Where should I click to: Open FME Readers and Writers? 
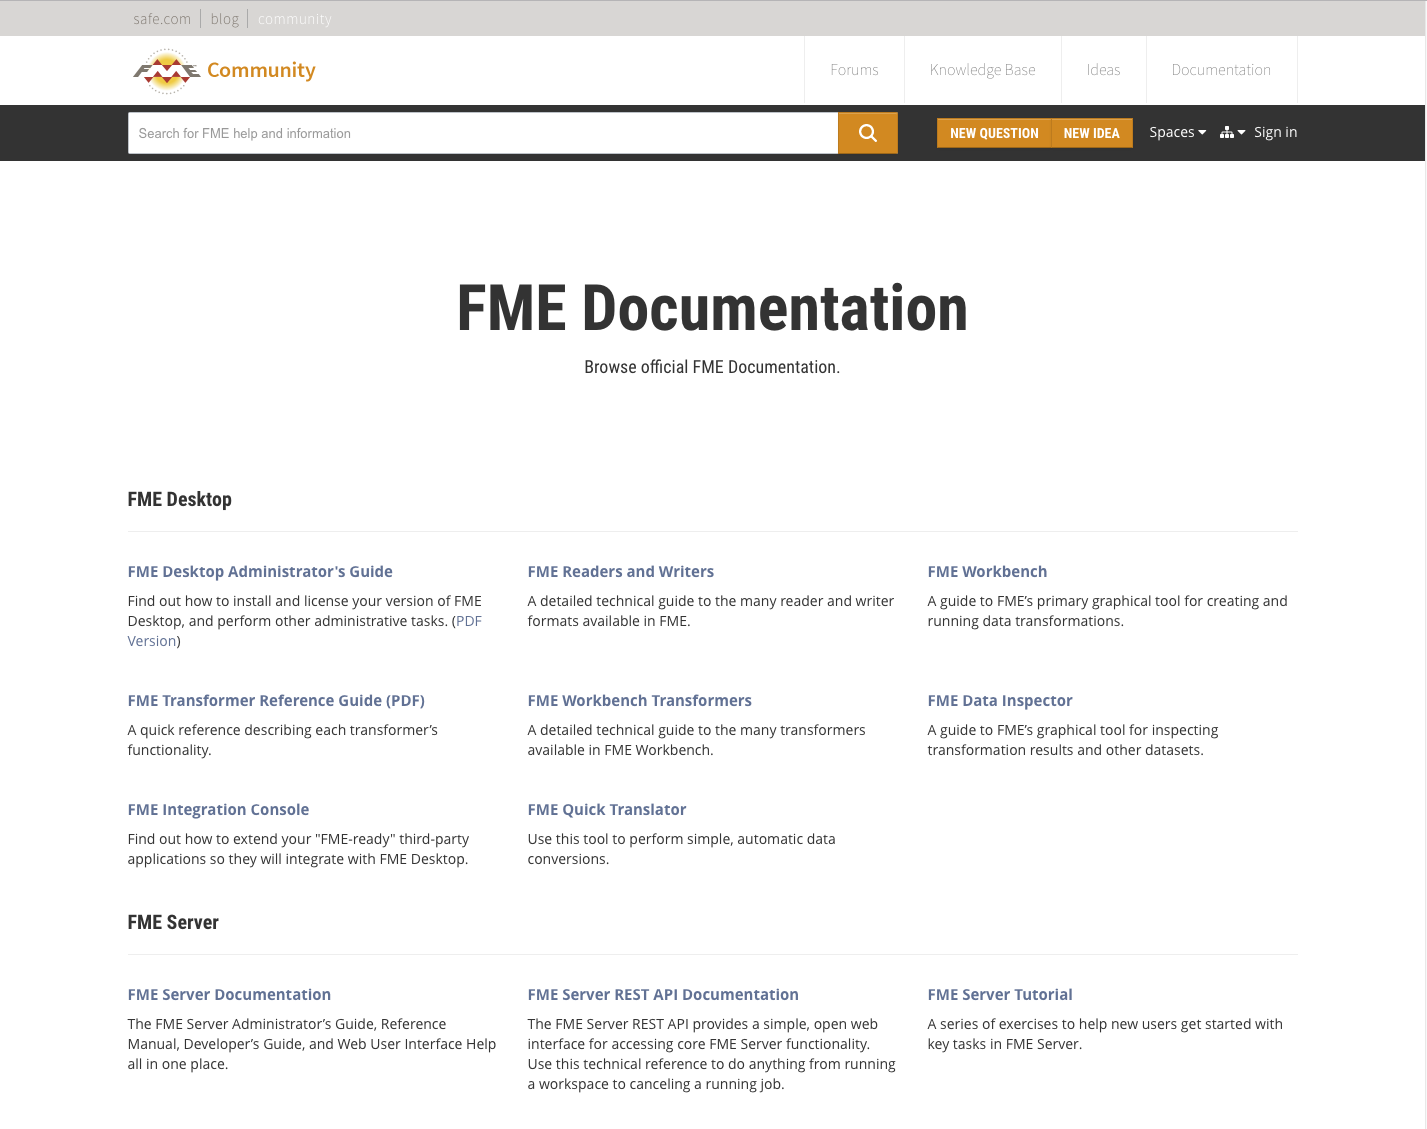click(620, 571)
